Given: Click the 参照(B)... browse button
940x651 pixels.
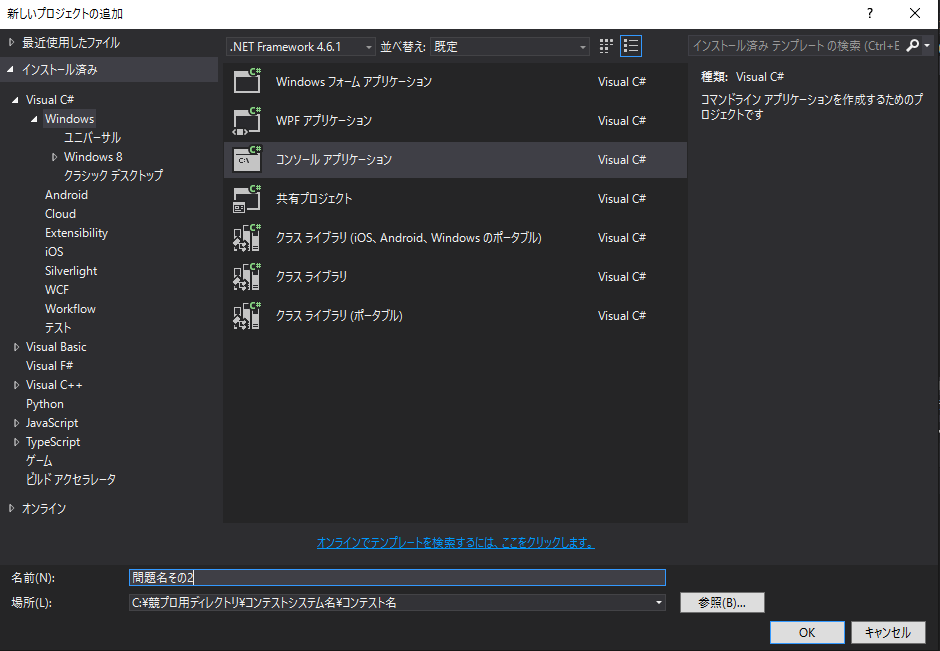Looking at the screenshot, I should (x=722, y=602).
